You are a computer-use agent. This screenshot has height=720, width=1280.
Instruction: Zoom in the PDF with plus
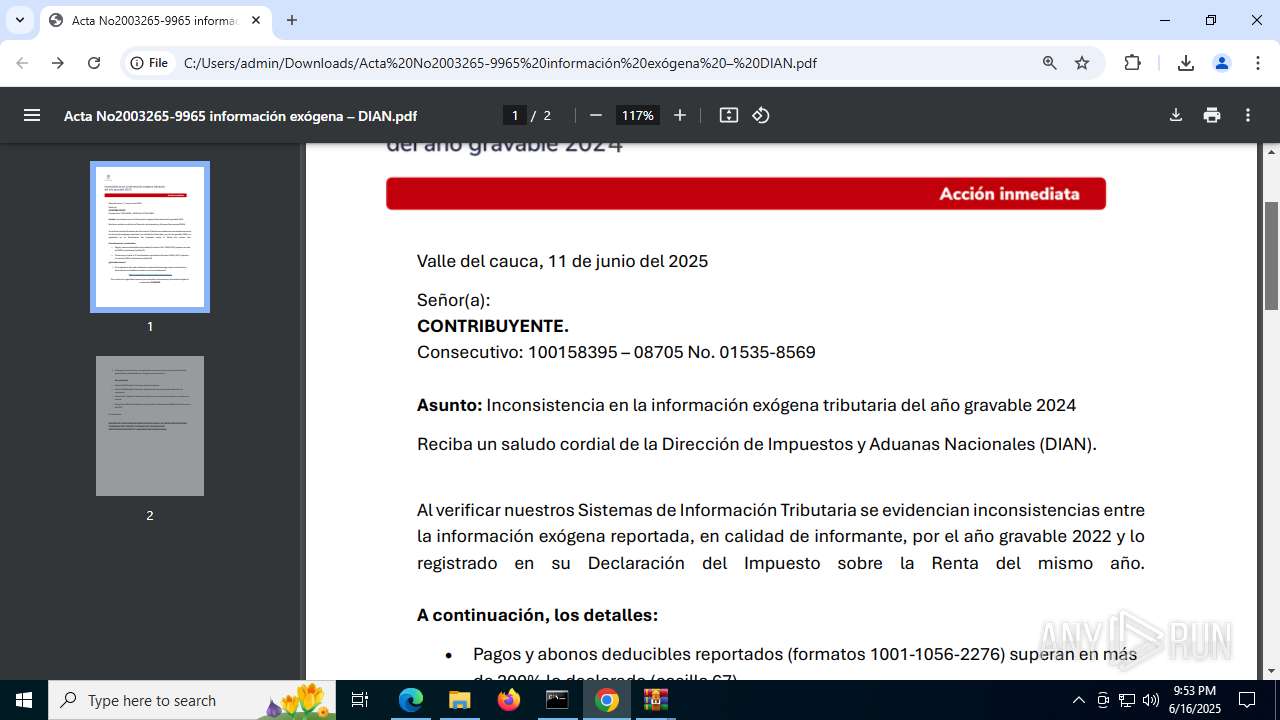(x=680, y=115)
